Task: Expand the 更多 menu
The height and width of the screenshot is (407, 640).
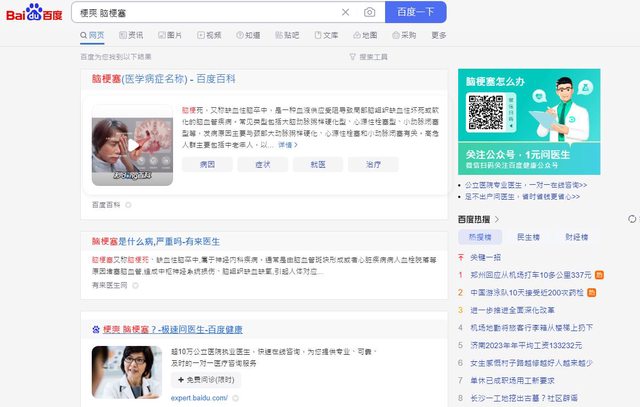Action: tap(439, 35)
